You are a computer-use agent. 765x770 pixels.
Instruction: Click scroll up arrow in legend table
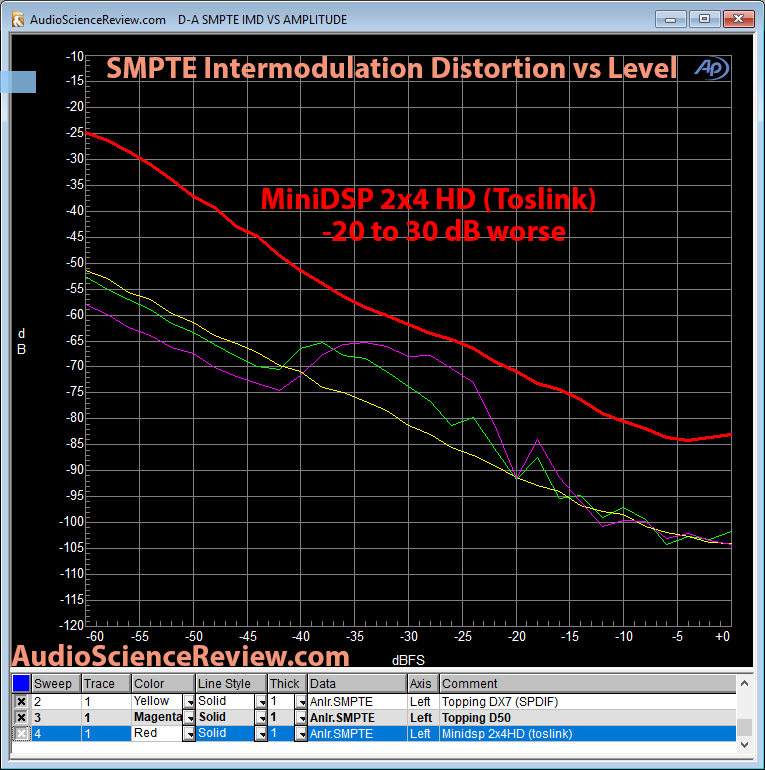click(744, 683)
